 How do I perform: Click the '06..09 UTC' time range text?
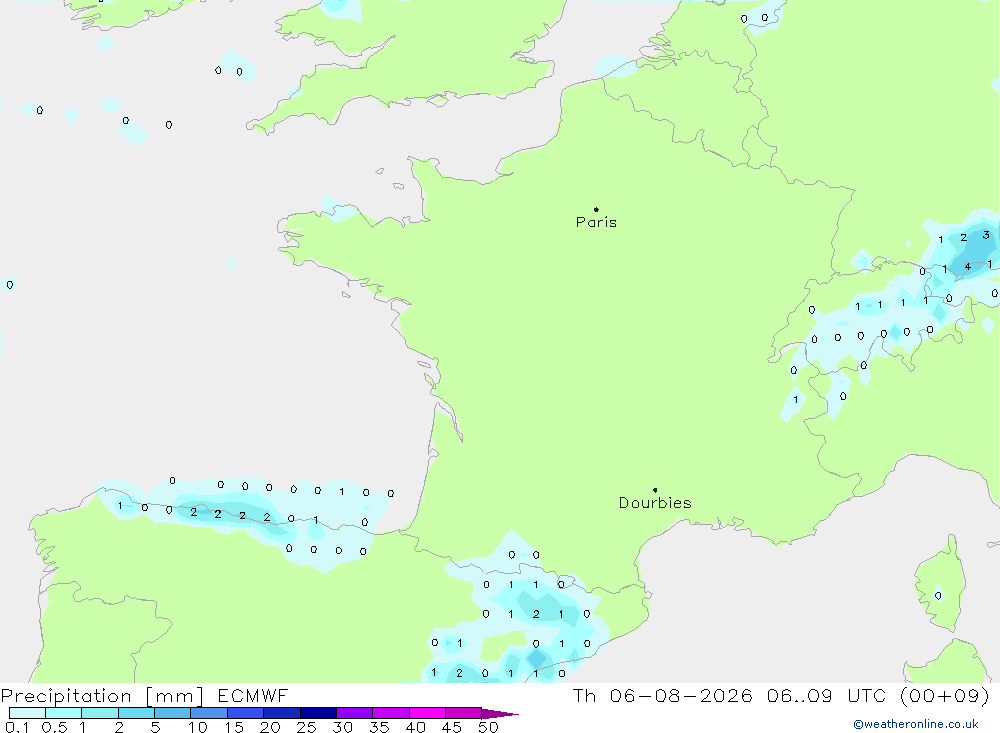(x=828, y=695)
